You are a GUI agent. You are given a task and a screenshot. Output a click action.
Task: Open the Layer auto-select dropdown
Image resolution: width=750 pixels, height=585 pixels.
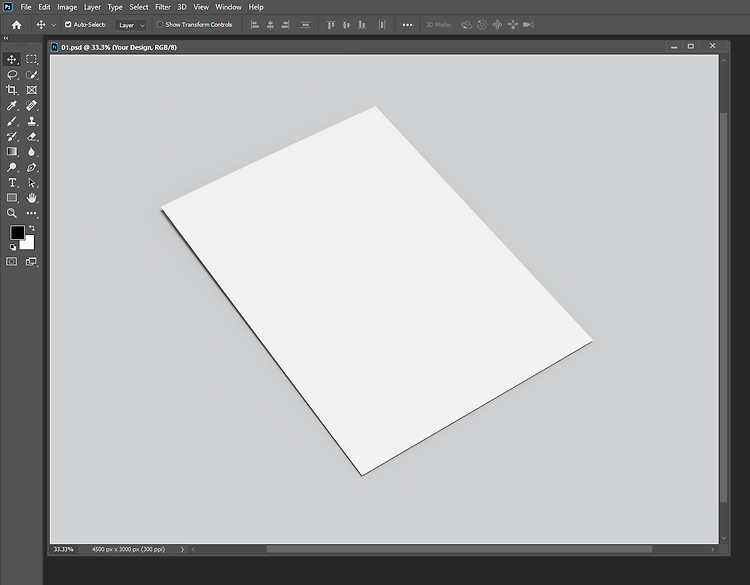click(x=131, y=25)
